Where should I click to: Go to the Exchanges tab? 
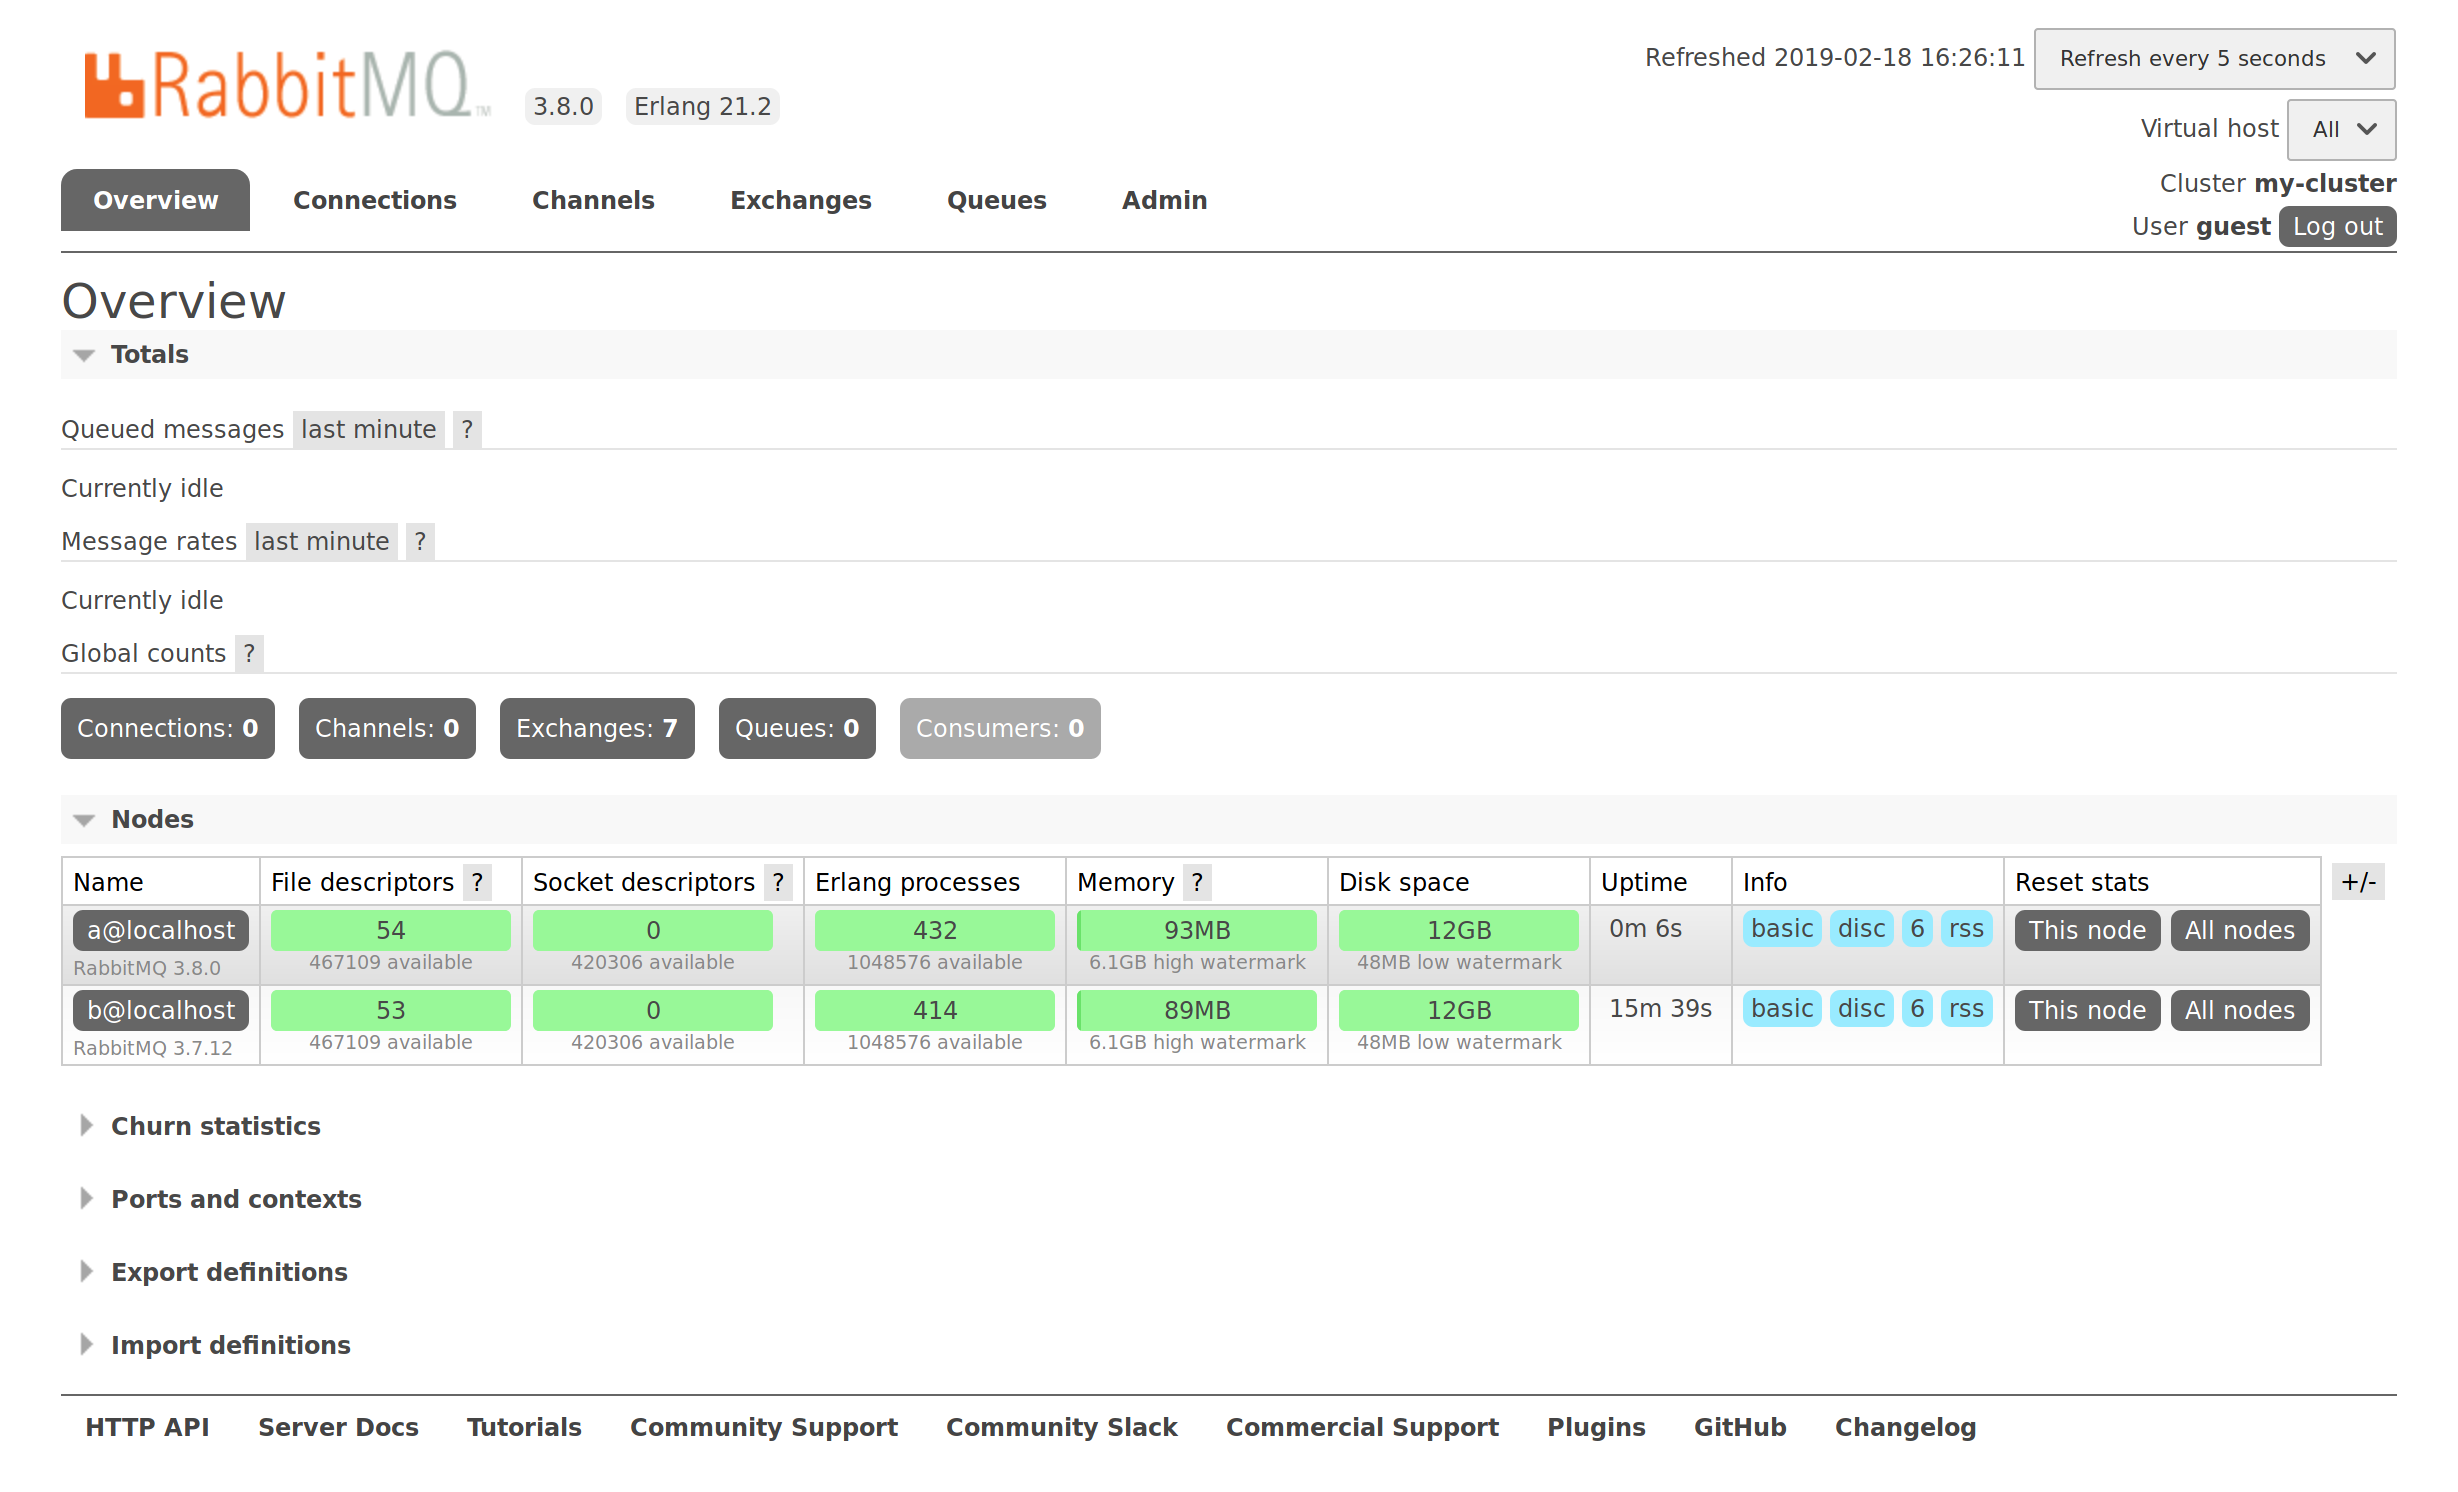click(800, 201)
